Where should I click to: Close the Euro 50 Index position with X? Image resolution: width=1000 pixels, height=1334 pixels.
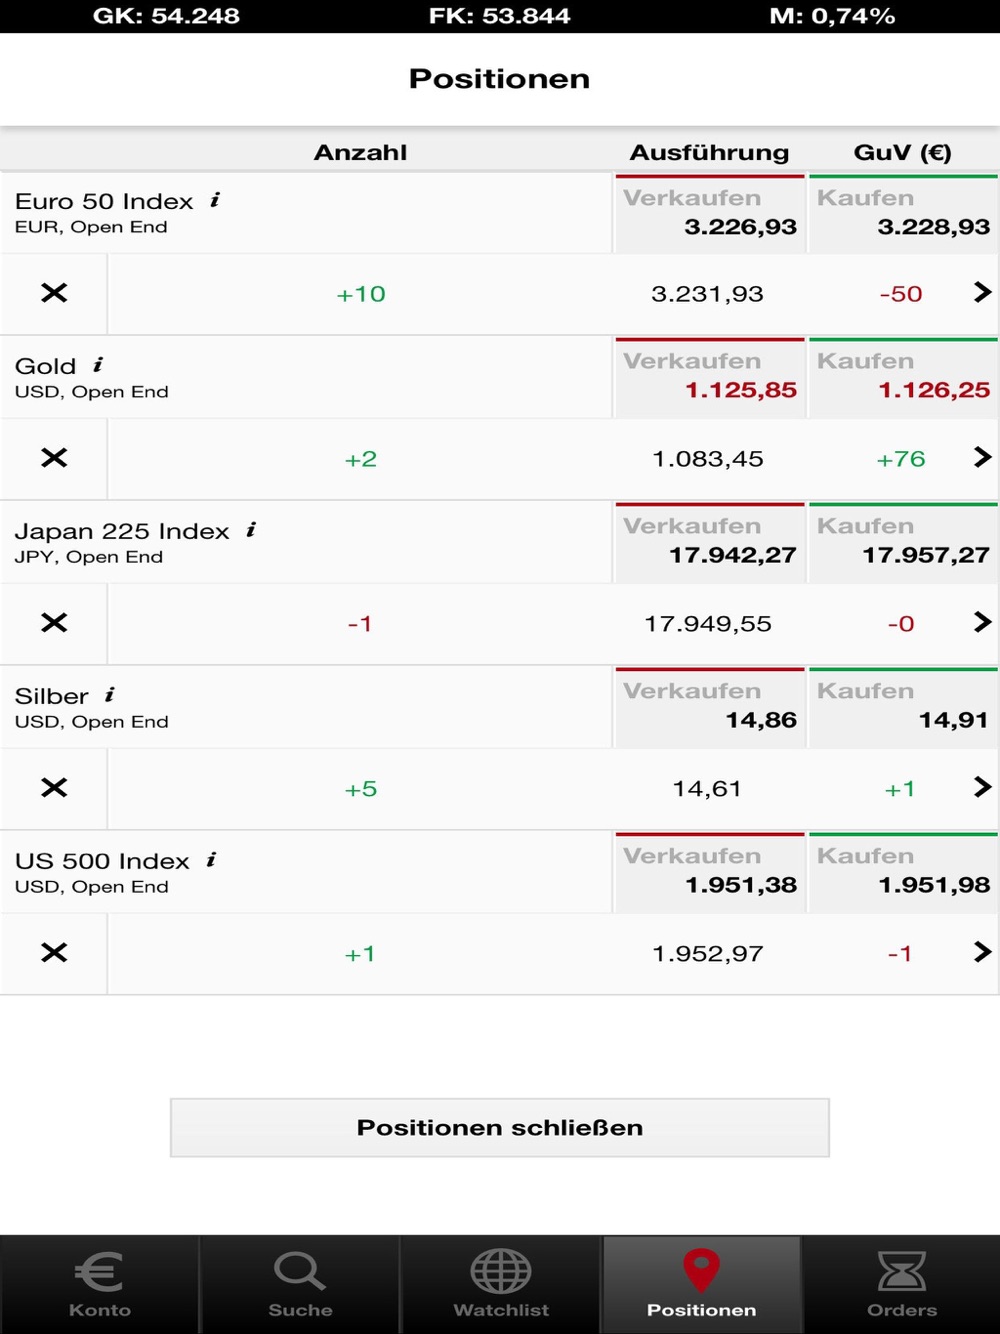click(54, 293)
